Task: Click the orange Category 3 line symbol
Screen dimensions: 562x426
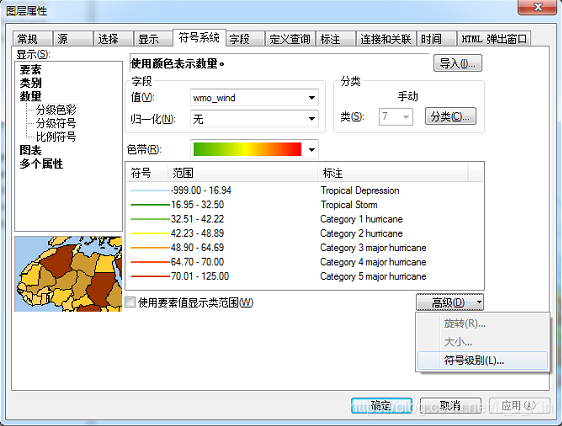Action: point(150,248)
